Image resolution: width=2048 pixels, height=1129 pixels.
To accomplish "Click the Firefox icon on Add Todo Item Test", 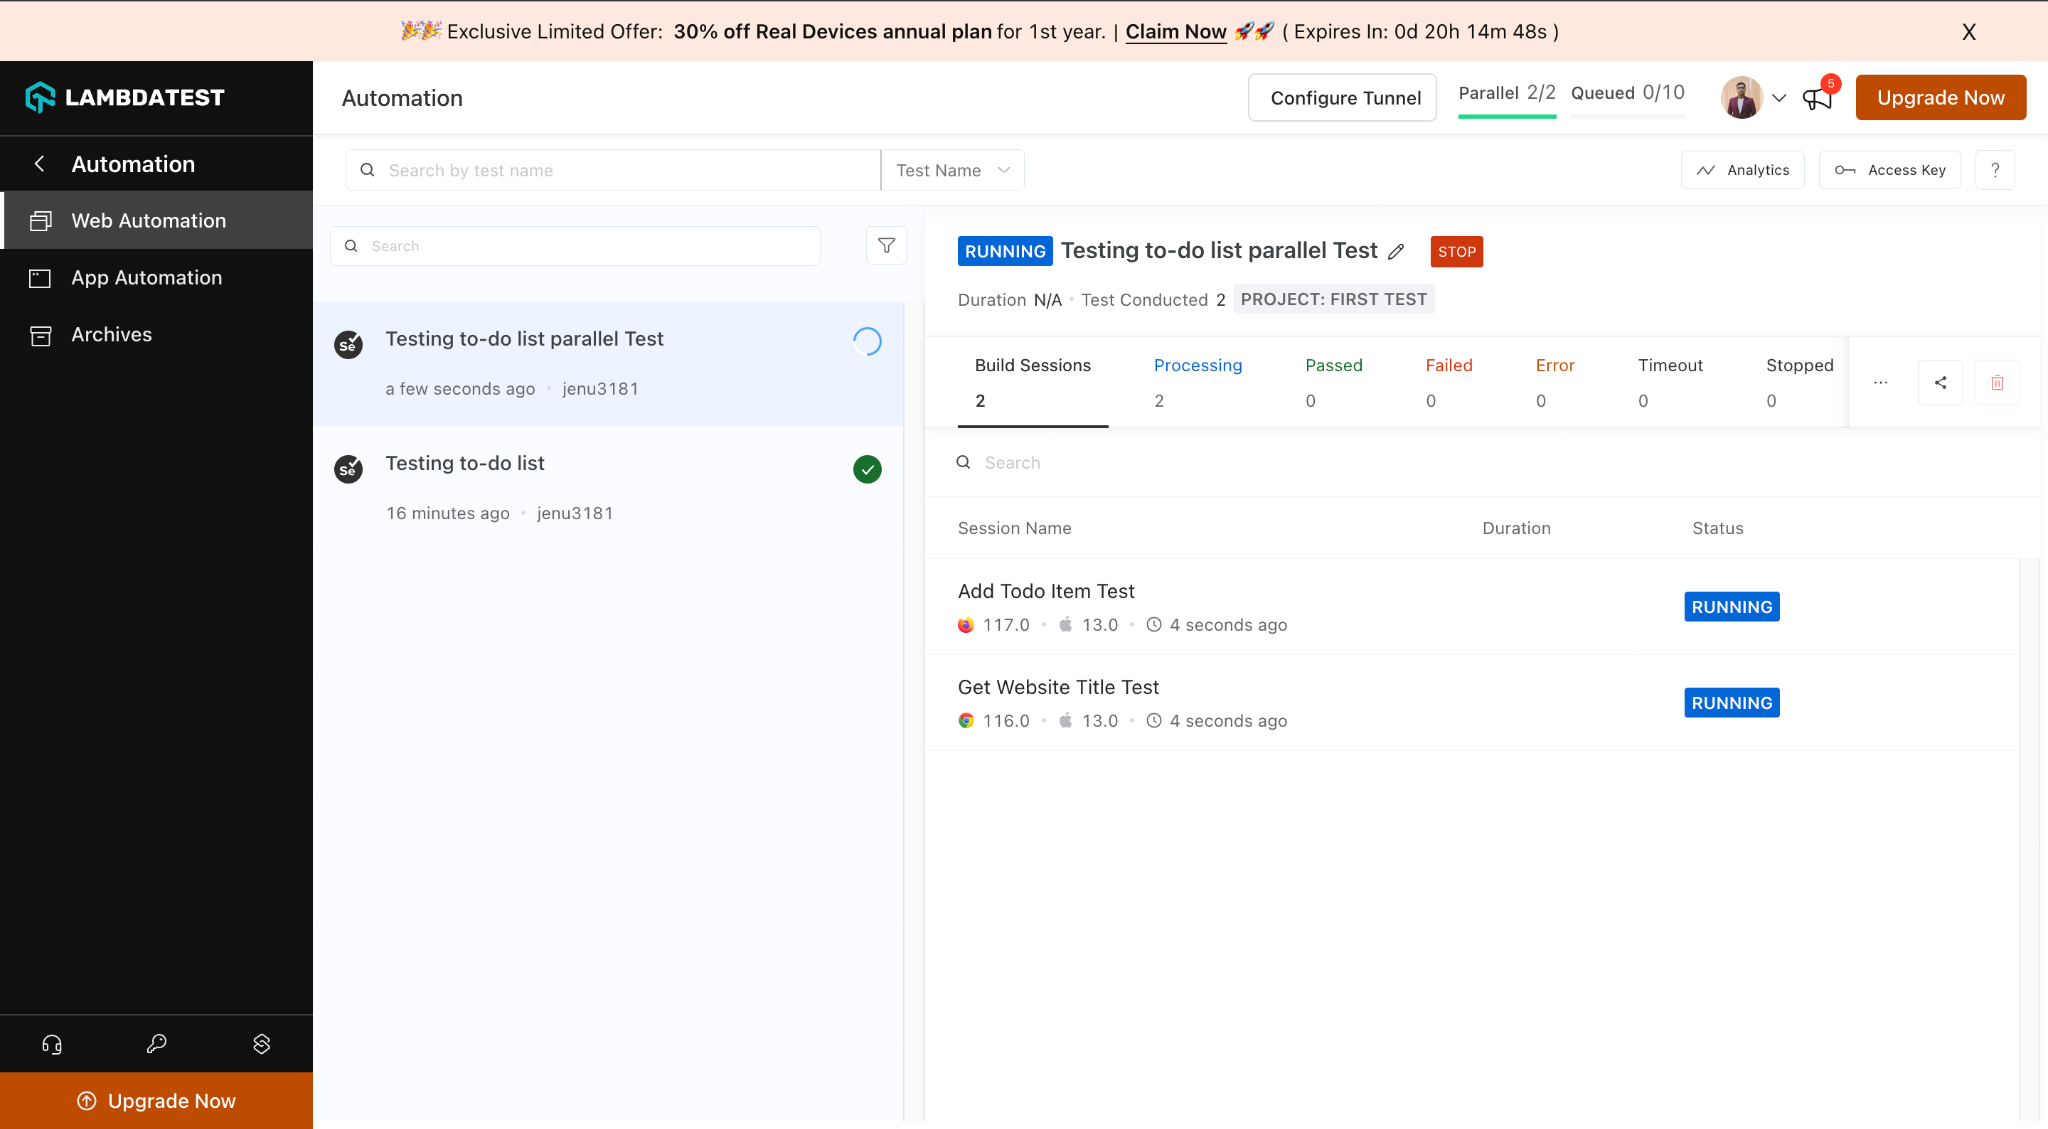I will [965, 625].
